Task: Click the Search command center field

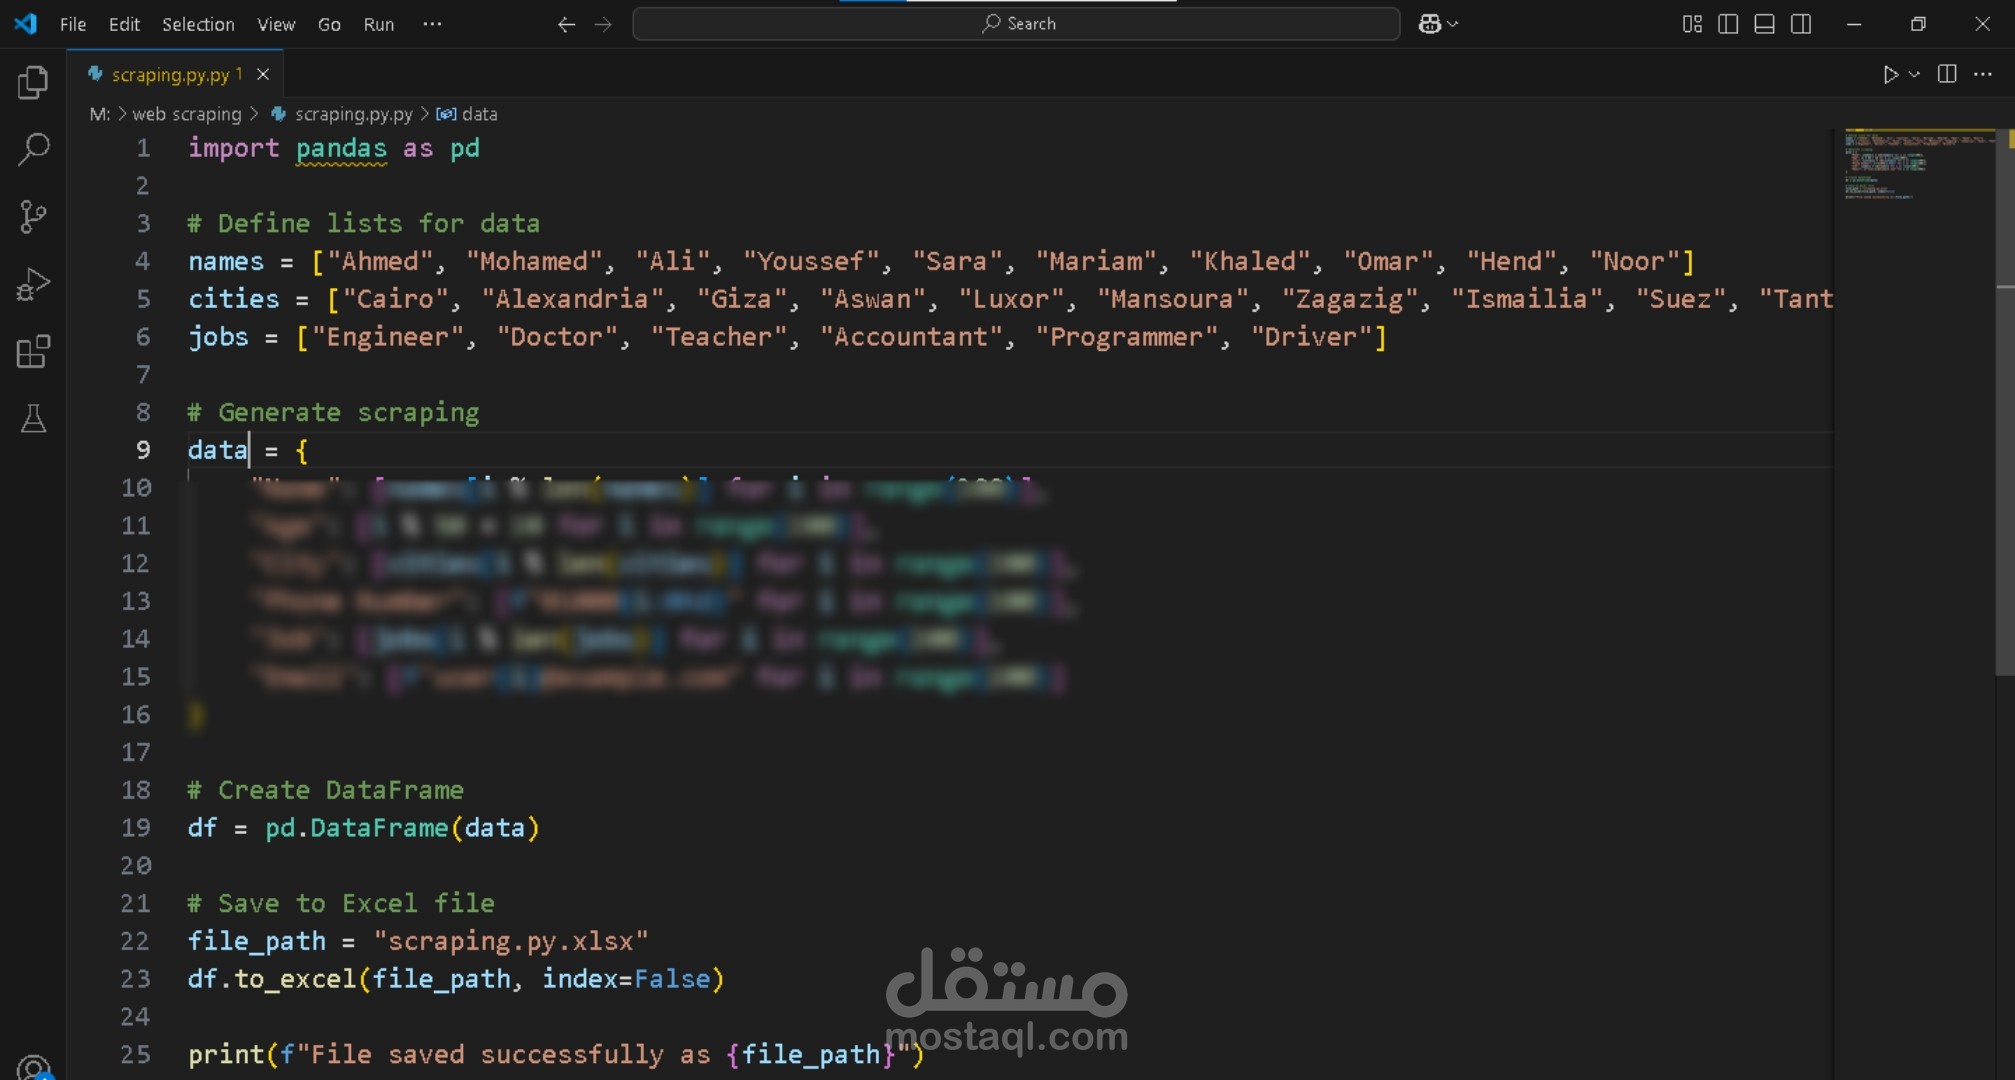Action: (x=1016, y=24)
